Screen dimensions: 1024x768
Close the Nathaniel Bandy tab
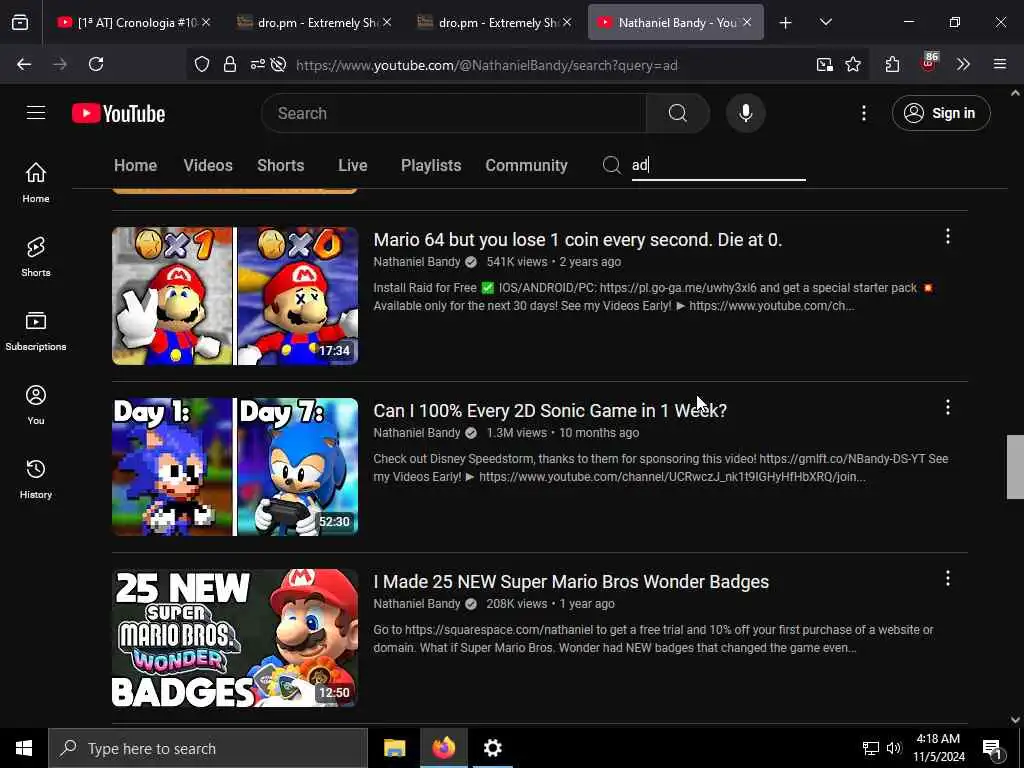click(x=747, y=22)
